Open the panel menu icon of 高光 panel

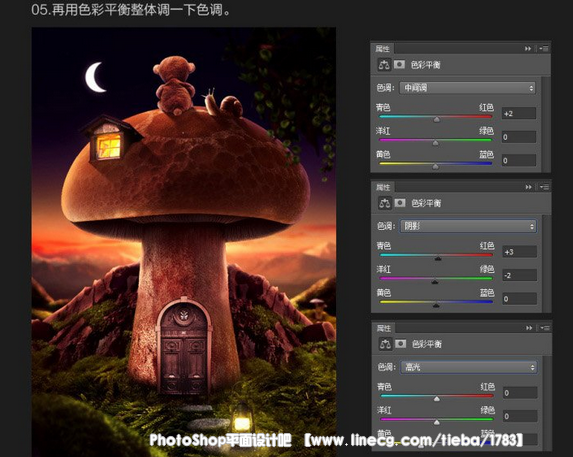click(545, 328)
